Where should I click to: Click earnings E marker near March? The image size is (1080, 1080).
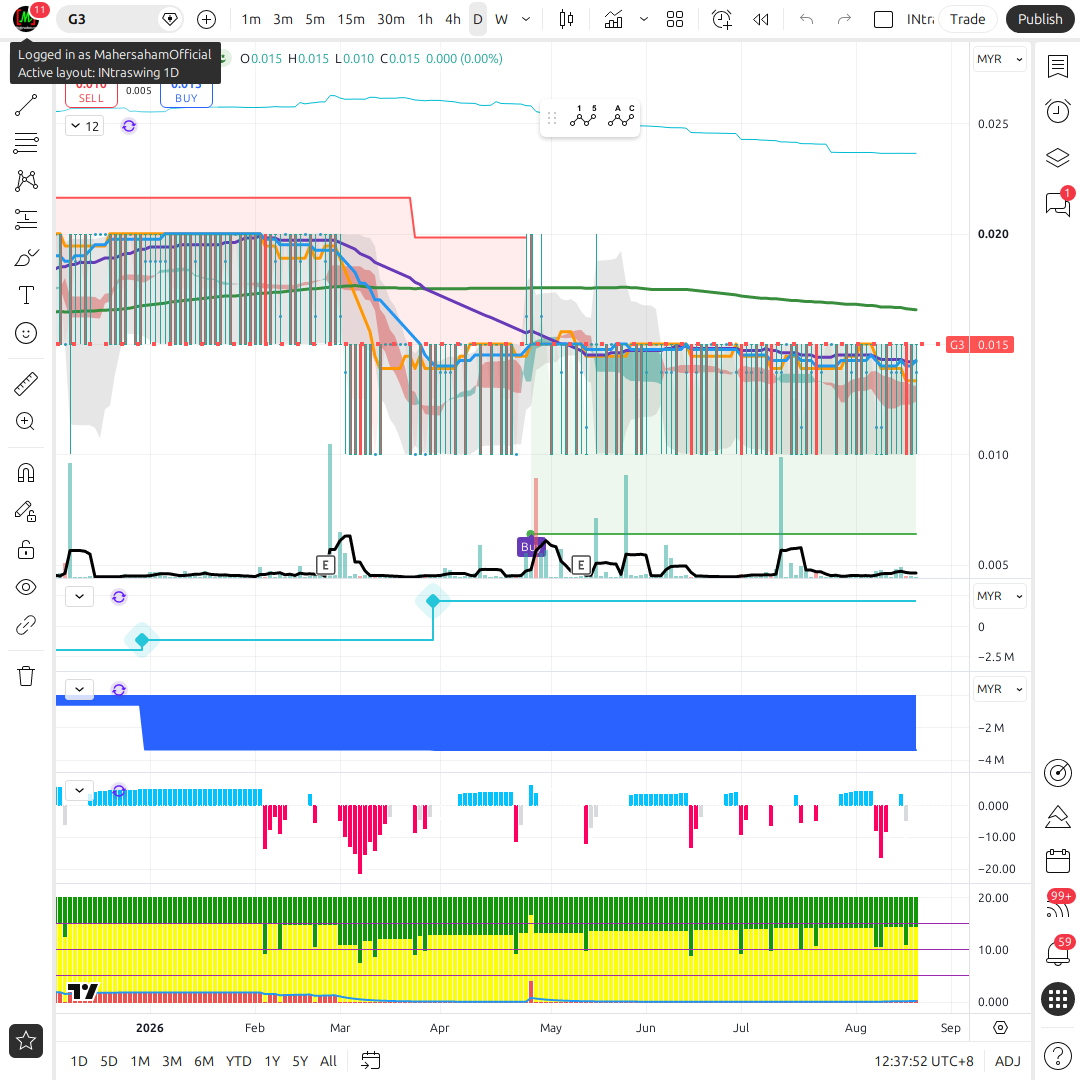point(325,565)
